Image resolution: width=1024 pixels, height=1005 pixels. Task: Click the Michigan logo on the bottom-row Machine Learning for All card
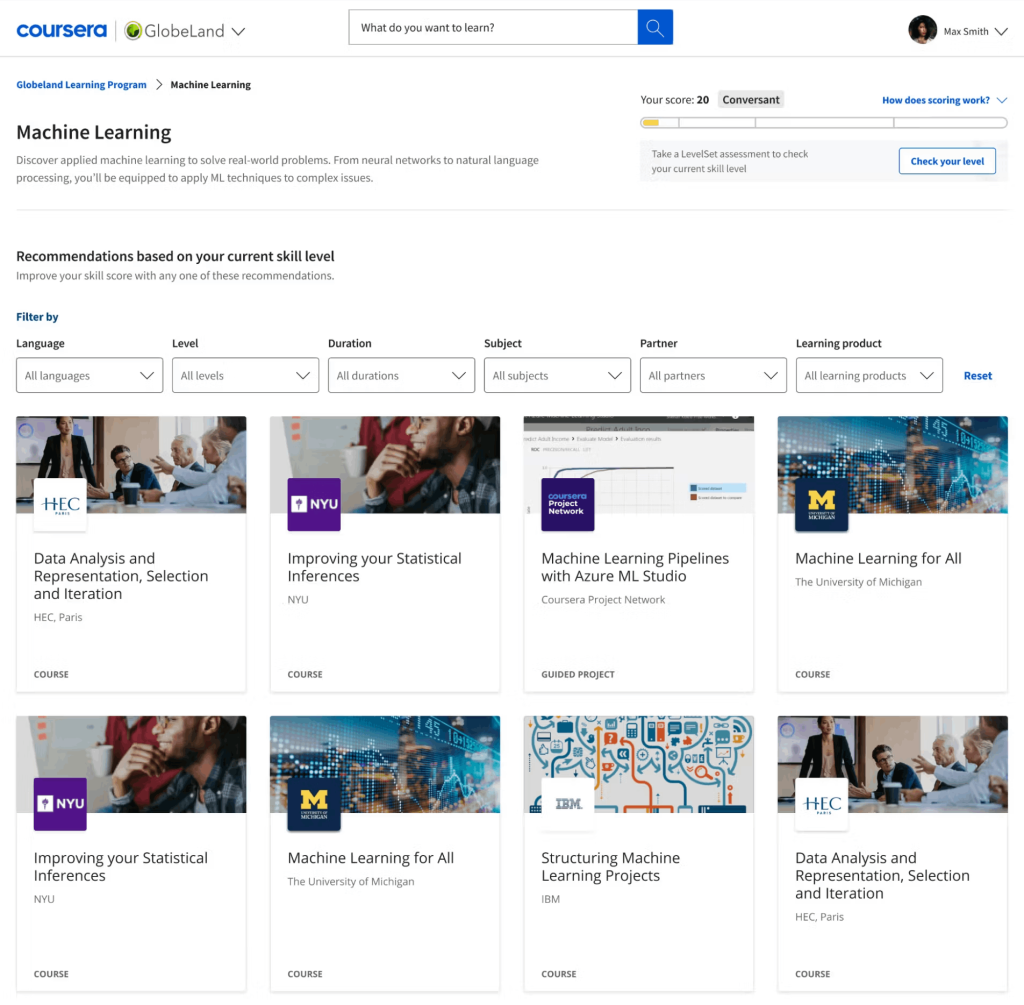(314, 805)
